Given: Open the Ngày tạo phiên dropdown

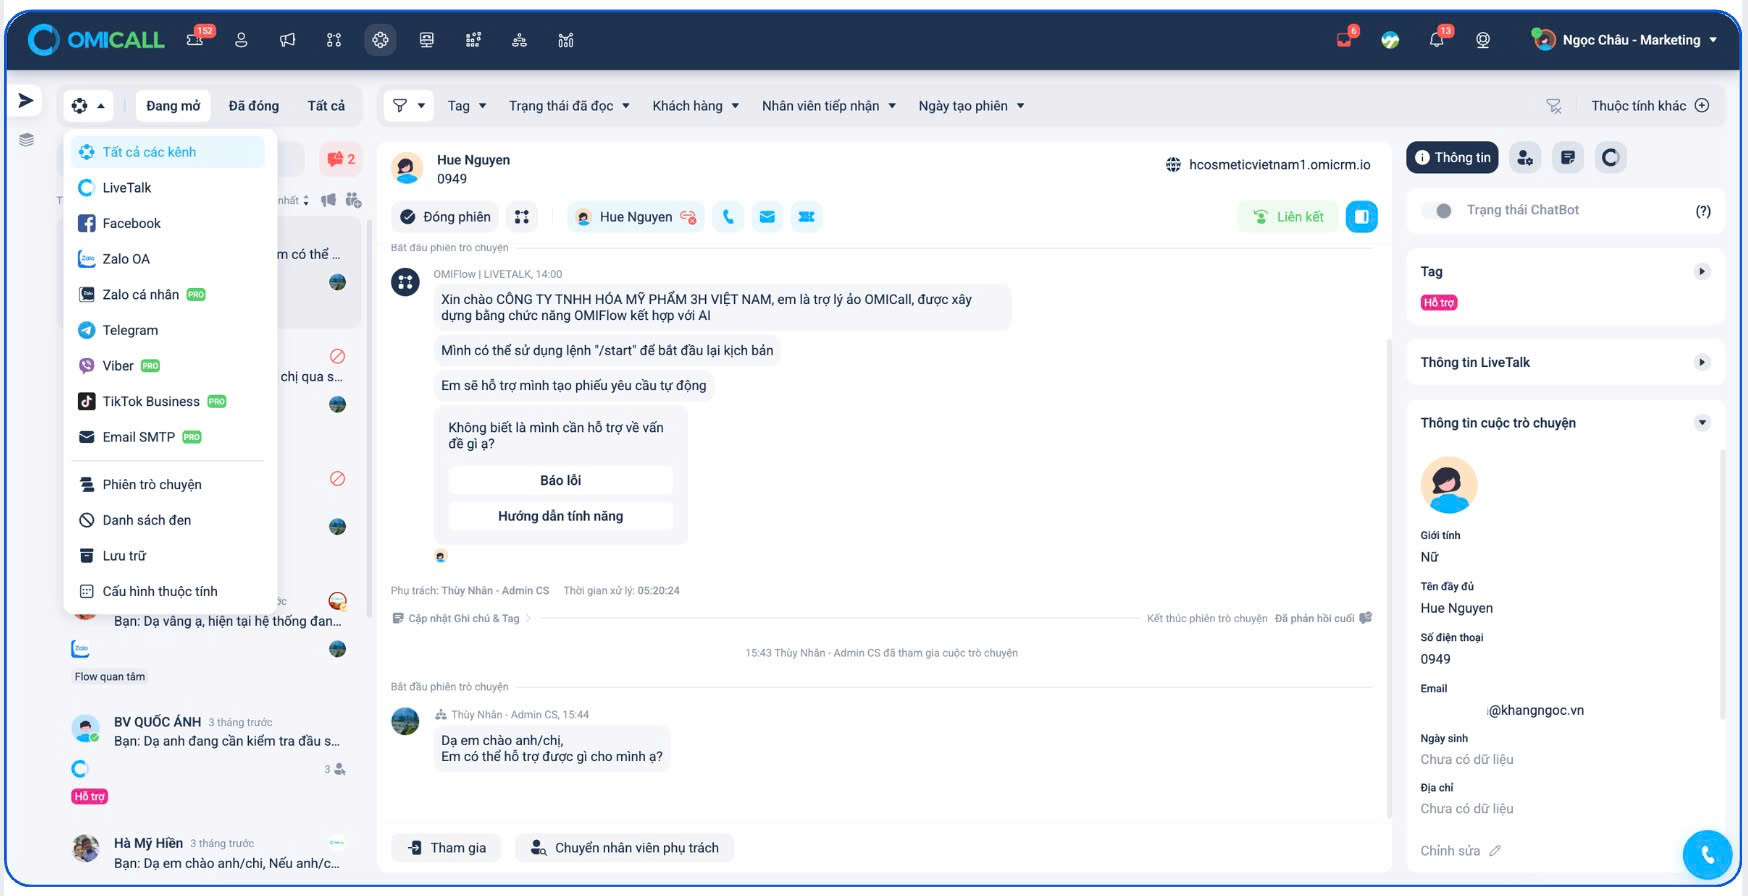Looking at the screenshot, I should pos(972,106).
